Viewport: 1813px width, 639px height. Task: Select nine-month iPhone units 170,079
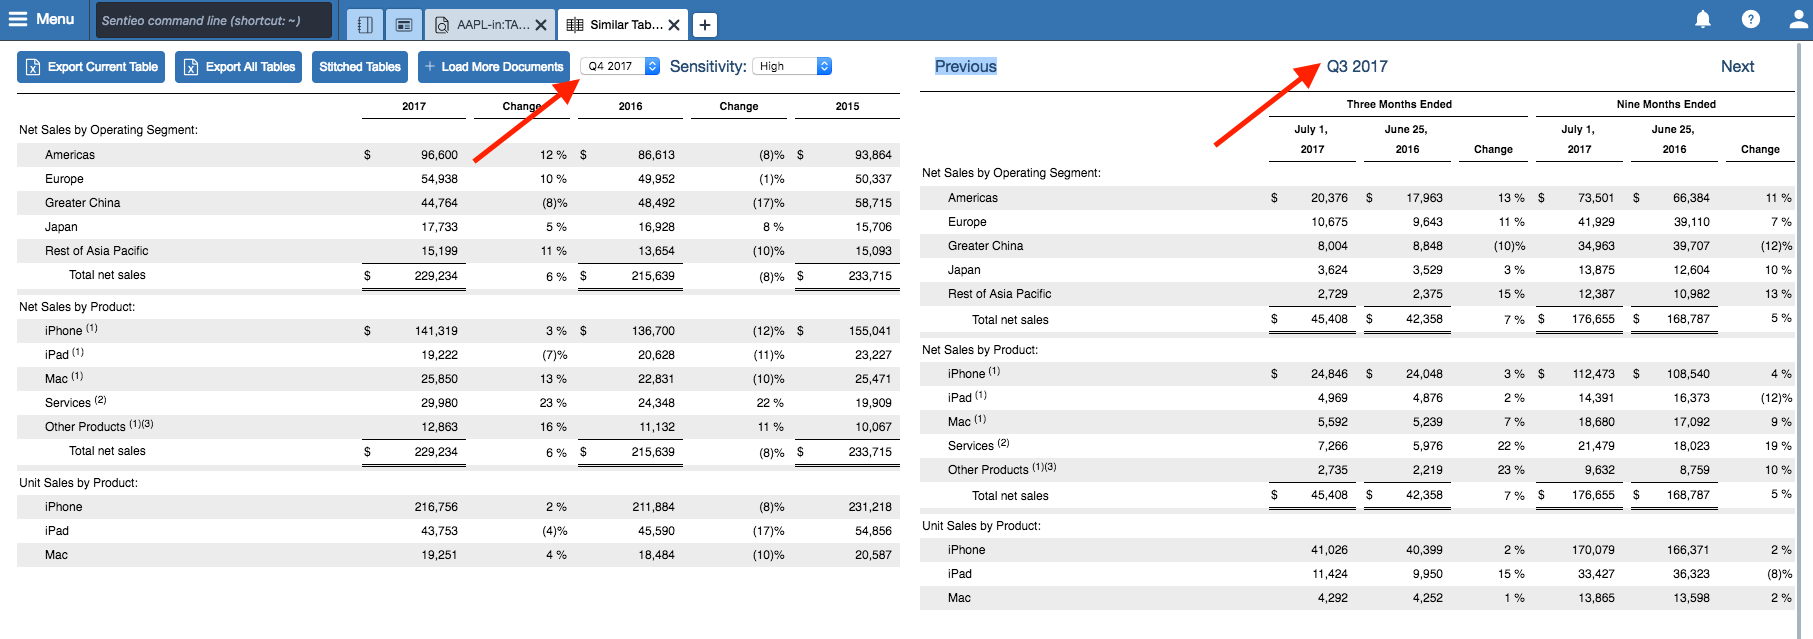point(1593,550)
